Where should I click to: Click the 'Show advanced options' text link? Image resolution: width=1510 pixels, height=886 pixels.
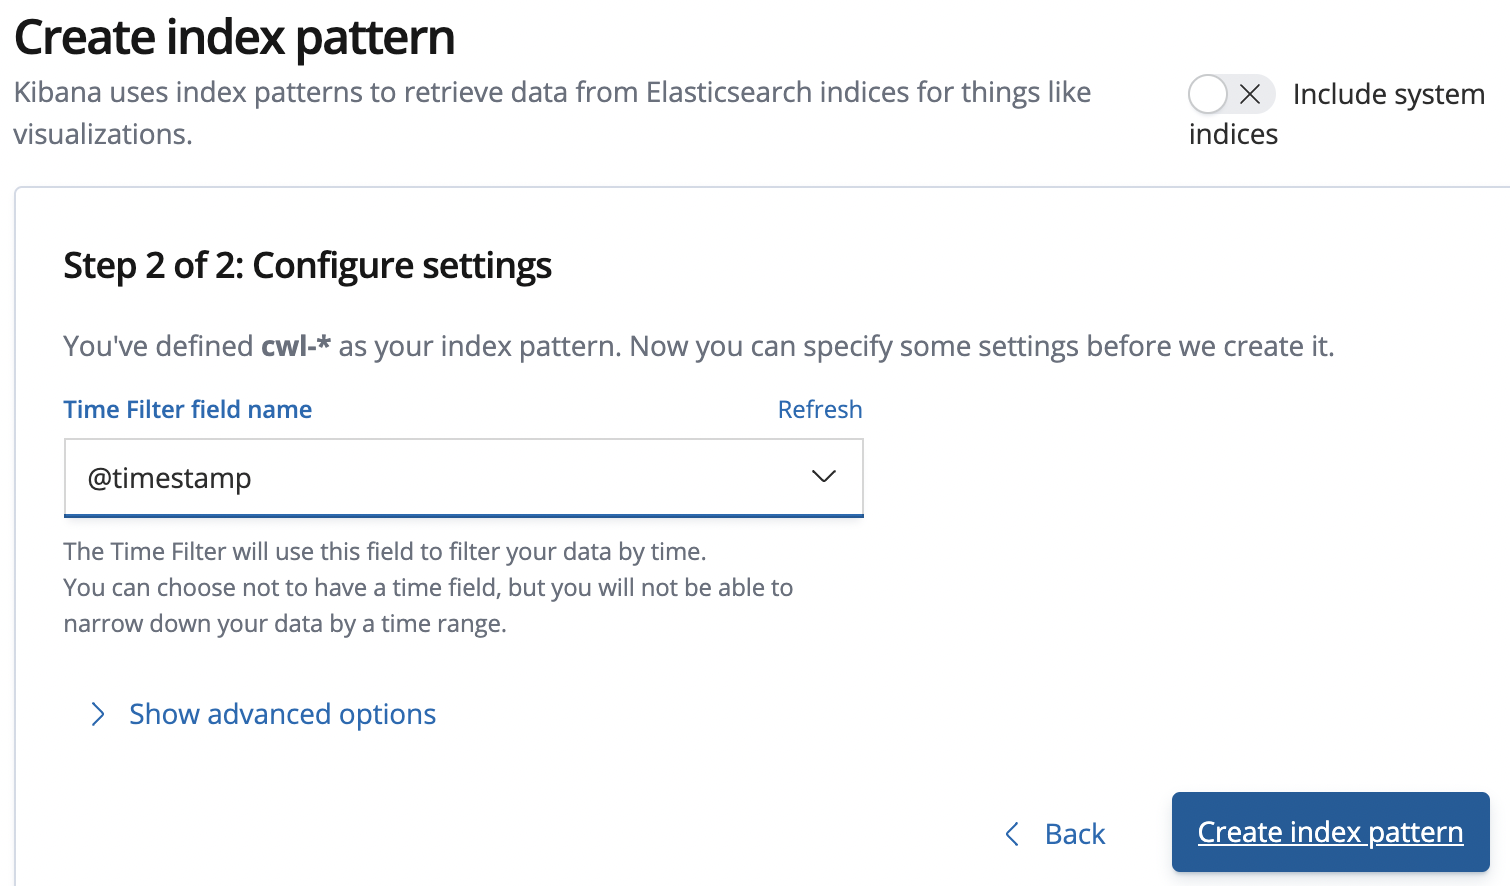(x=282, y=714)
